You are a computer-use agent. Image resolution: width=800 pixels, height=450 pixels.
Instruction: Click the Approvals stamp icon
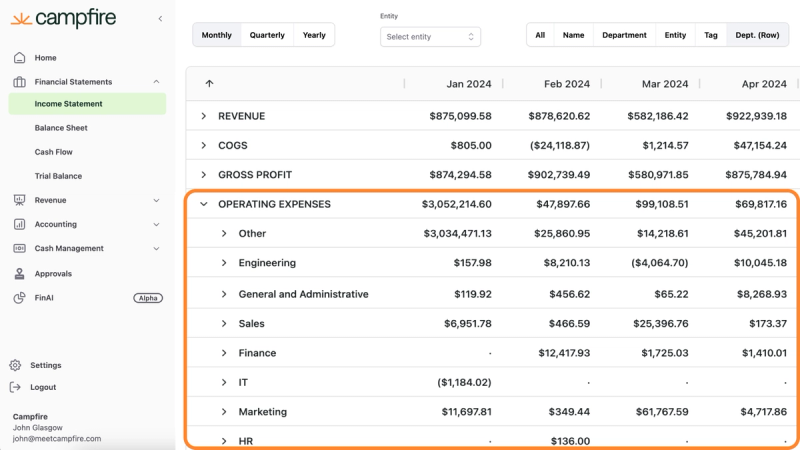(19, 273)
